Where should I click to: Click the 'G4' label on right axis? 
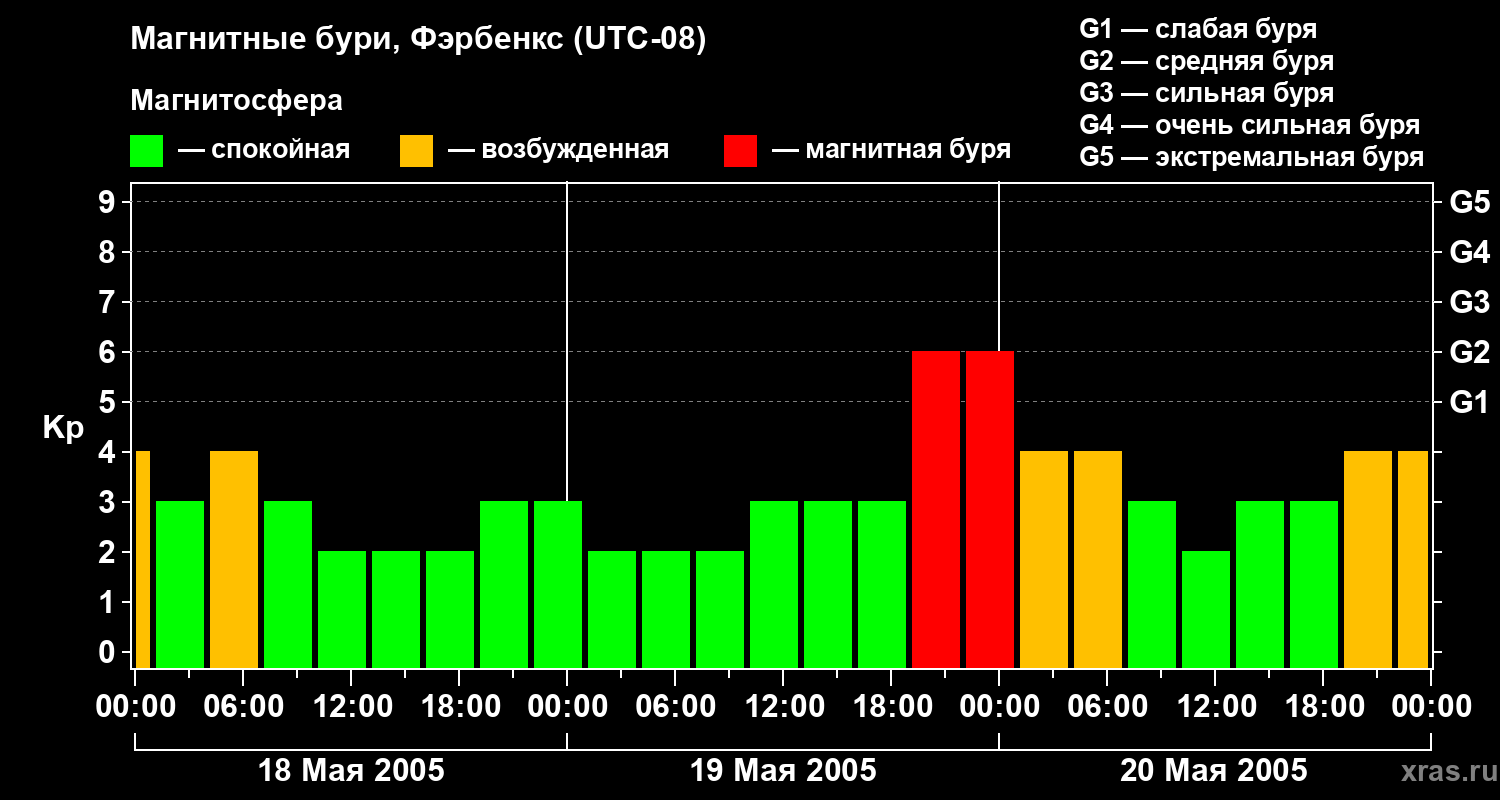1470,252
